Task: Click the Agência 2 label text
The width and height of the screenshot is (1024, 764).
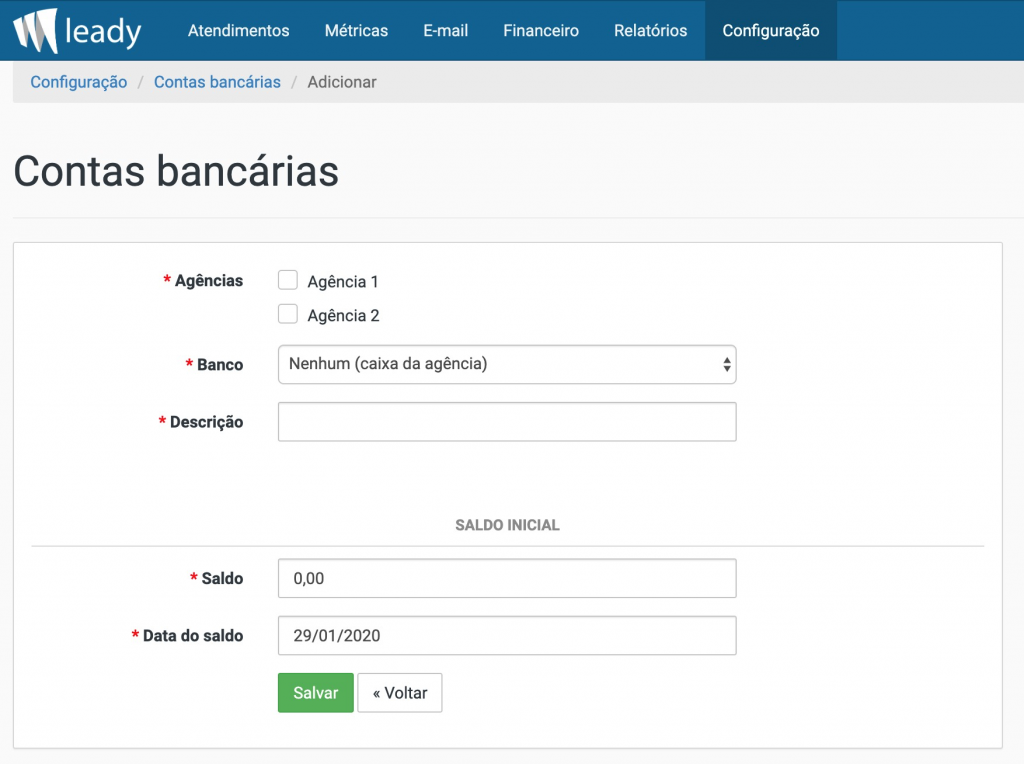Action: click(344, 316)
